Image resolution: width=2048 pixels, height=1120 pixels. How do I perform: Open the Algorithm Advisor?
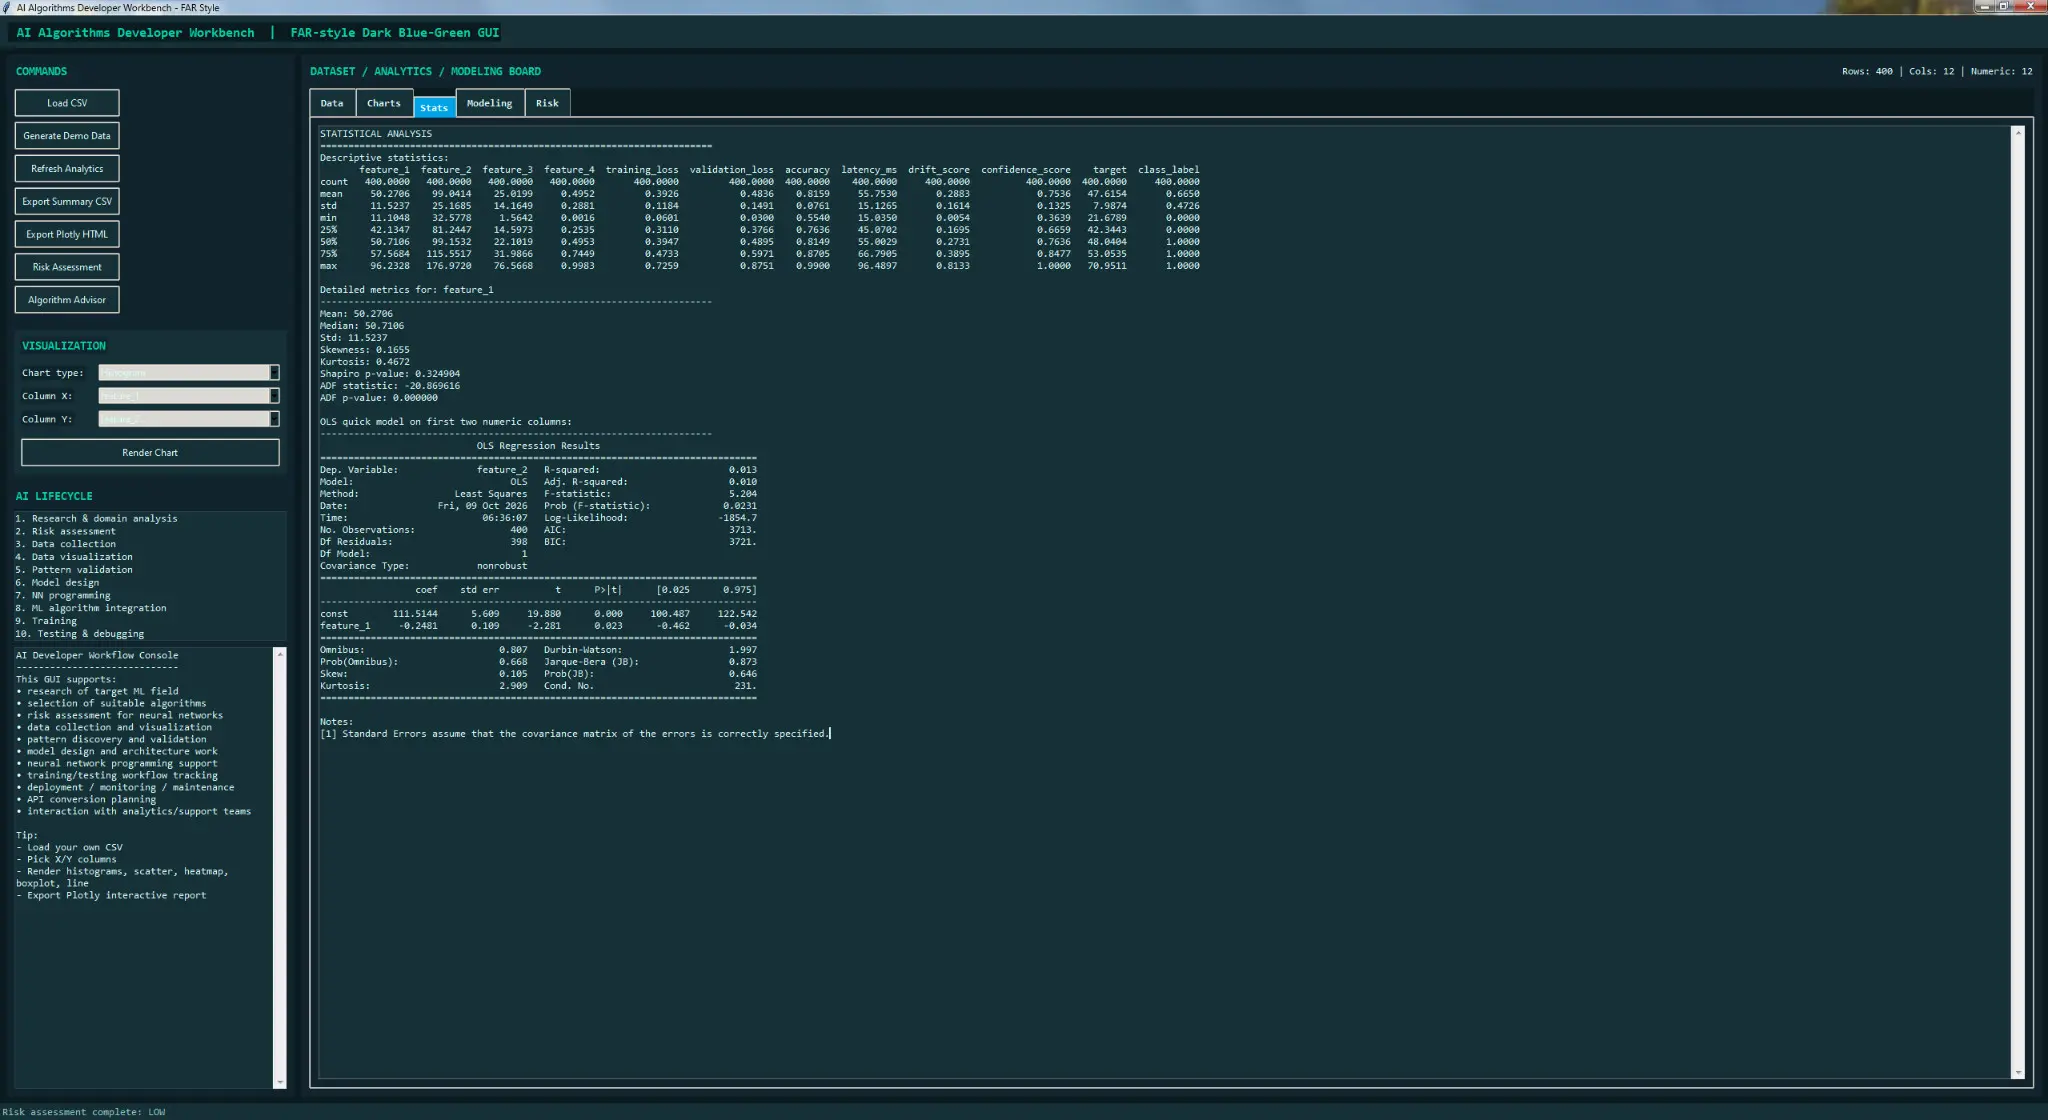(x=67, y=300)
